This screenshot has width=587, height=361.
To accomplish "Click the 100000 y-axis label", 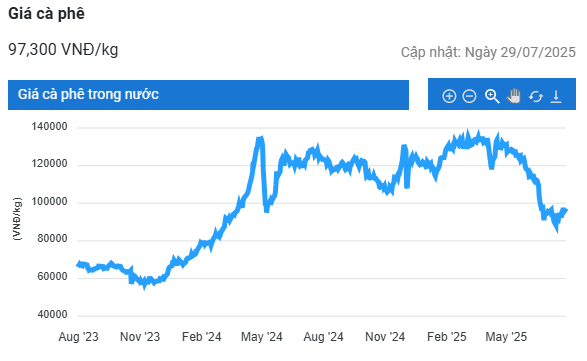I will pos(49,201).
